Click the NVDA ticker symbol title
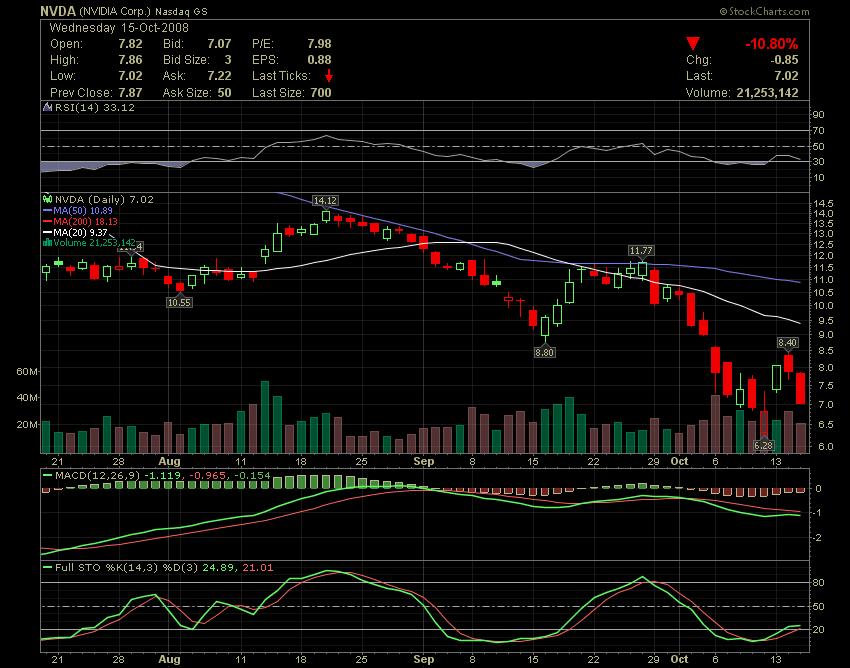The height and width of the screenshot is (668, 850). click(x=58, y=11)
